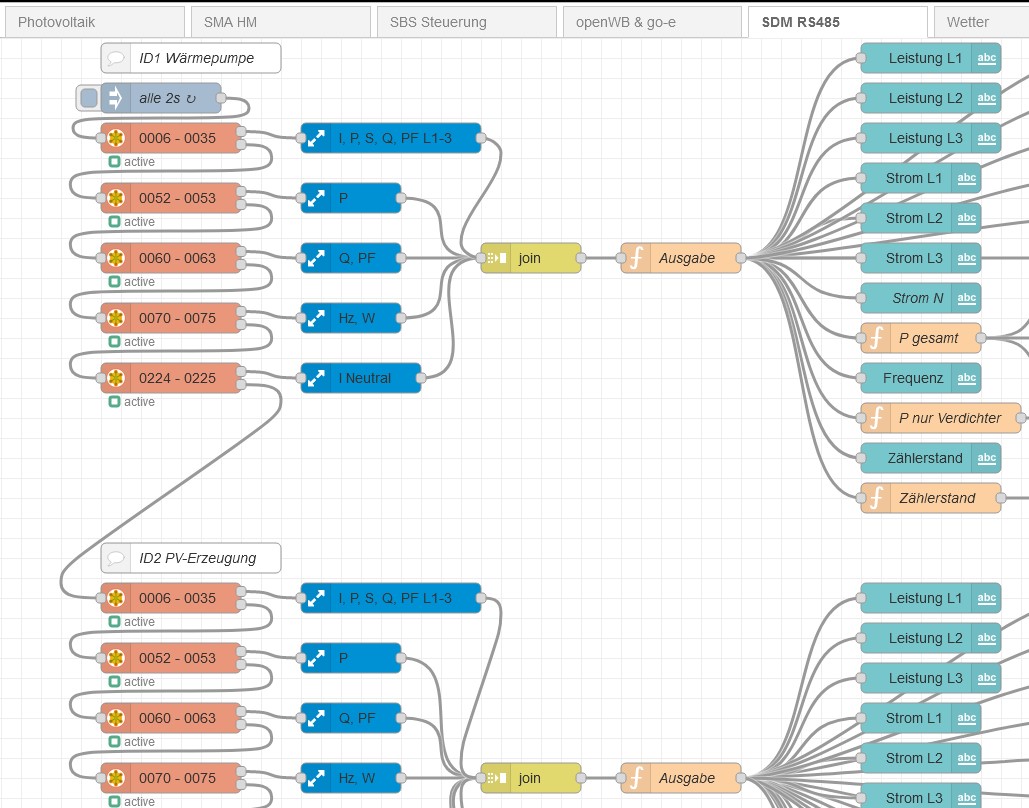Select Modbus icon of 0070 - 0075 under ID2 PV-Erzeugung
The width and height of the screenshot is (1029, 808).
coord(116,778)
